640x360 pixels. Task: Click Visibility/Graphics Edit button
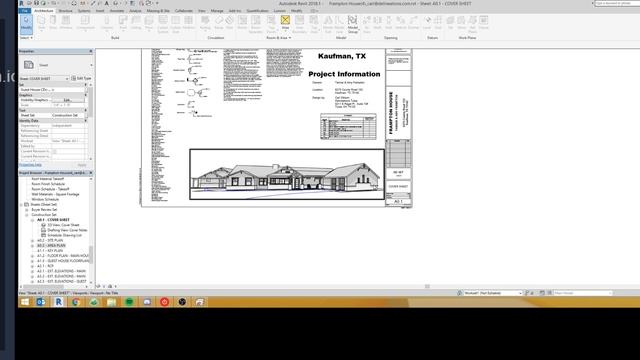68,100
